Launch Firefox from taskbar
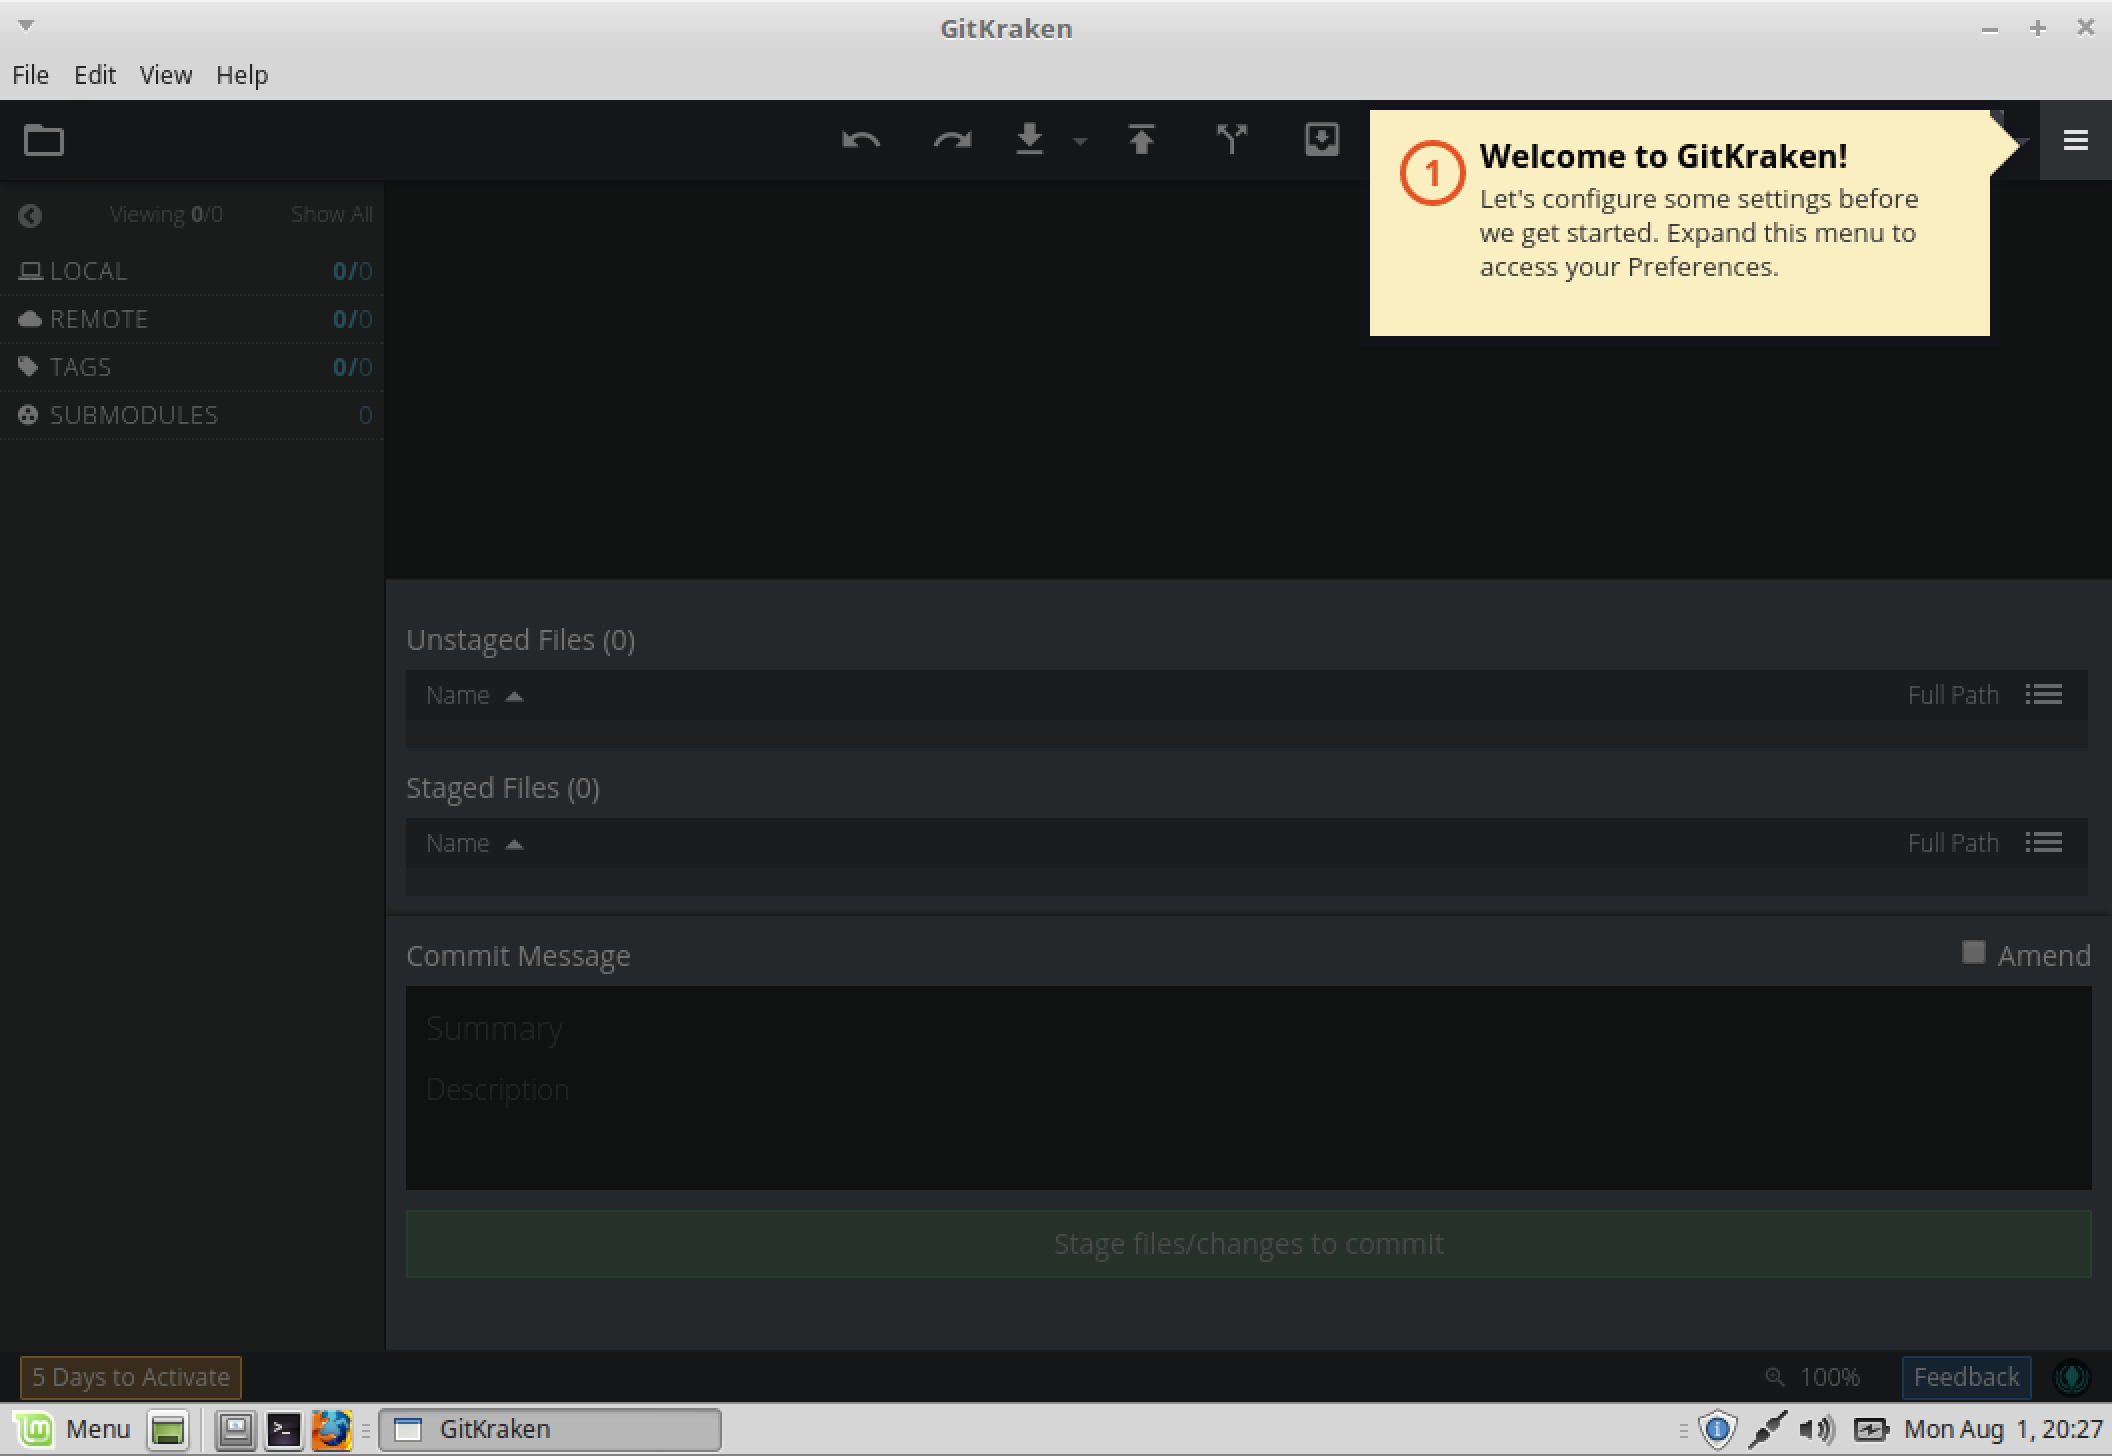The height and width of the screenshot is (1456, 2112). [331, 1430]
